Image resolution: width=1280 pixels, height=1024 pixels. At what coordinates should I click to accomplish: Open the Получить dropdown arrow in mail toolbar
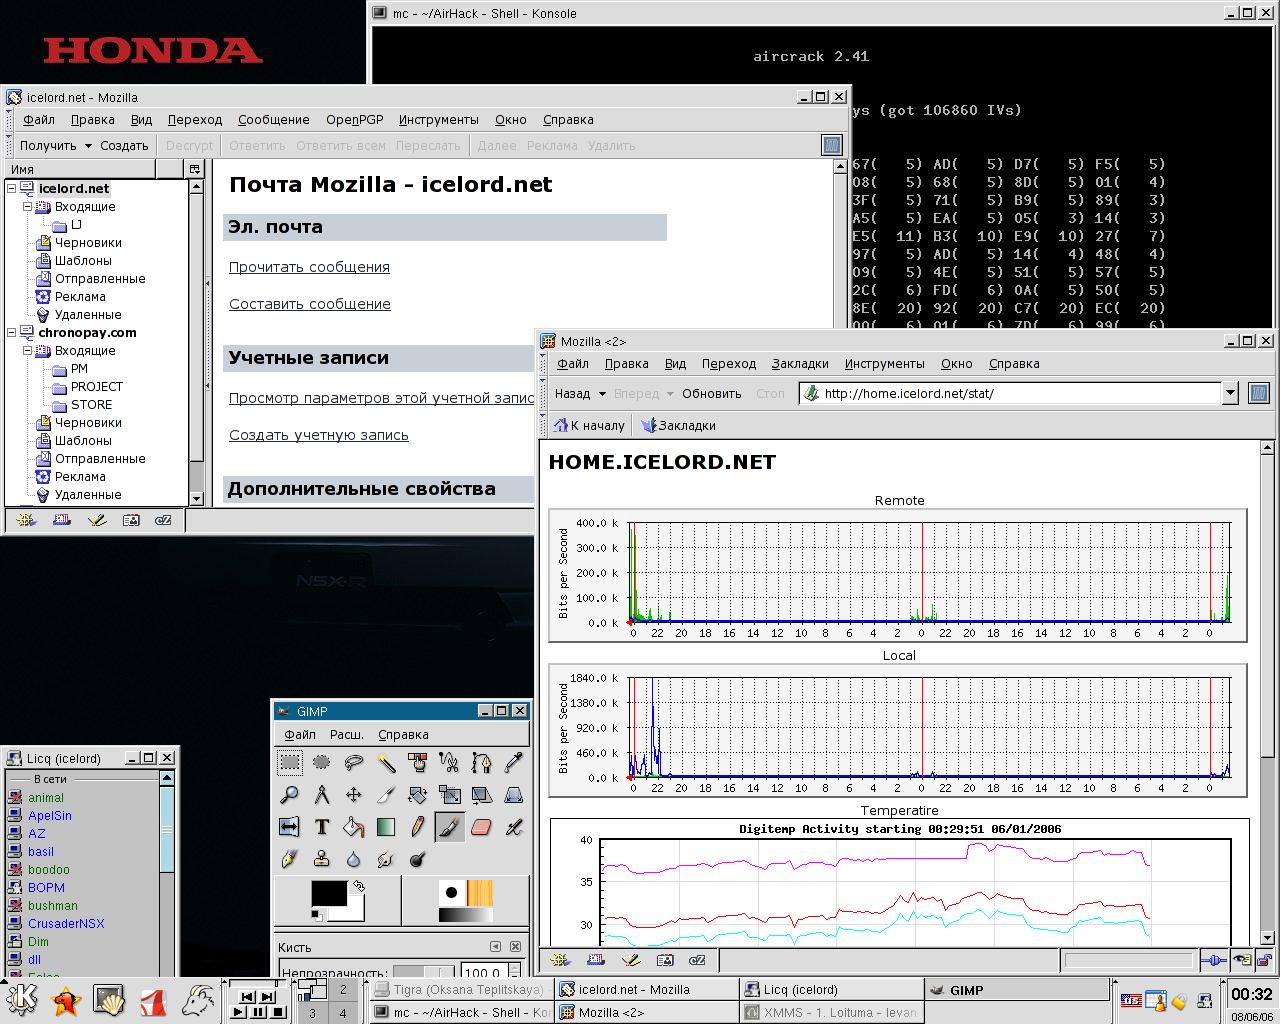88,146
